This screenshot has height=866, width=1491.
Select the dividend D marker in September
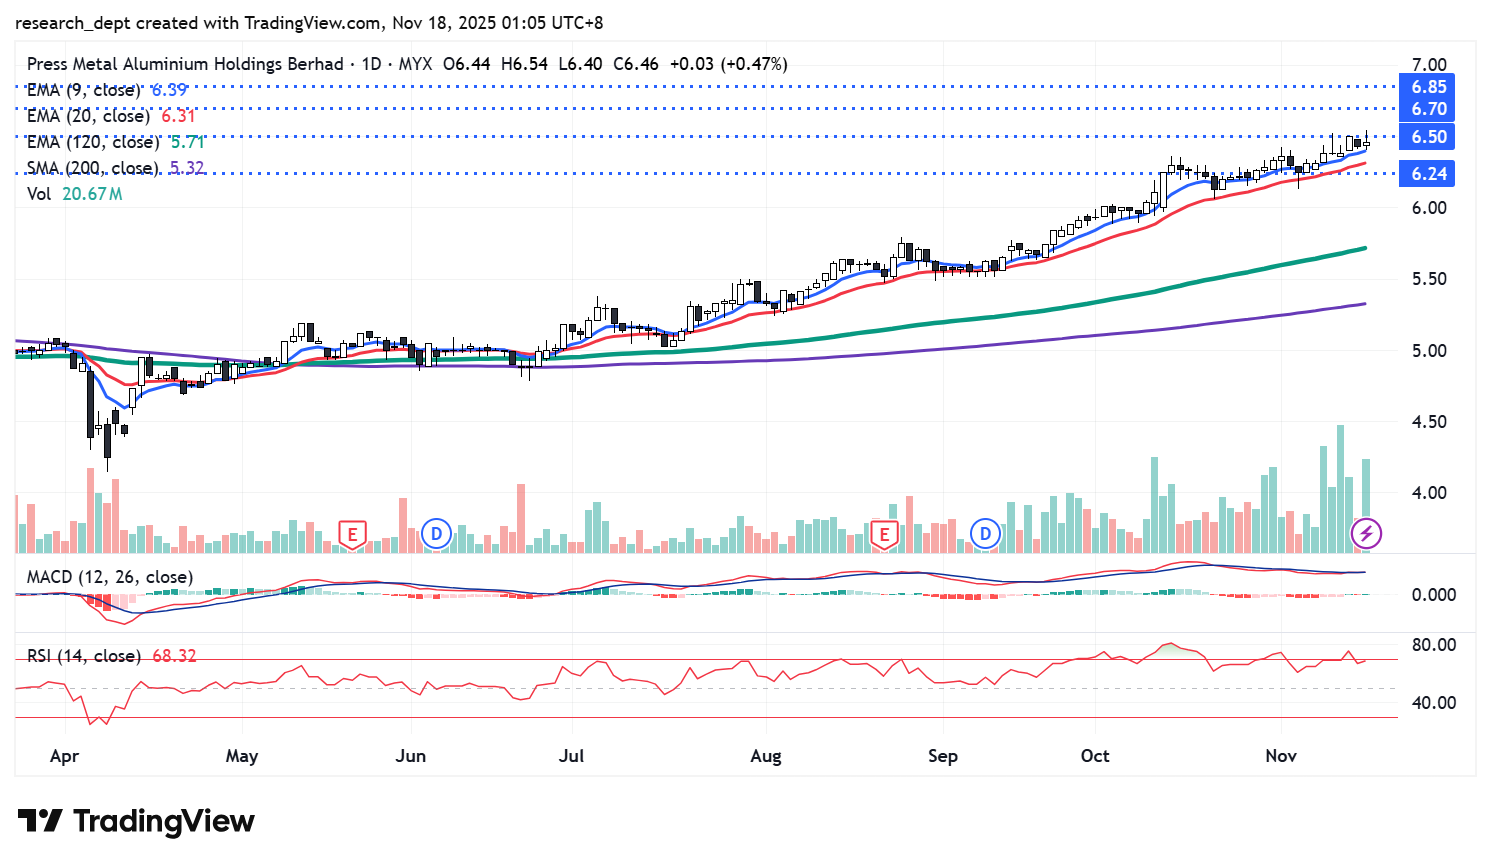point(985,534)
